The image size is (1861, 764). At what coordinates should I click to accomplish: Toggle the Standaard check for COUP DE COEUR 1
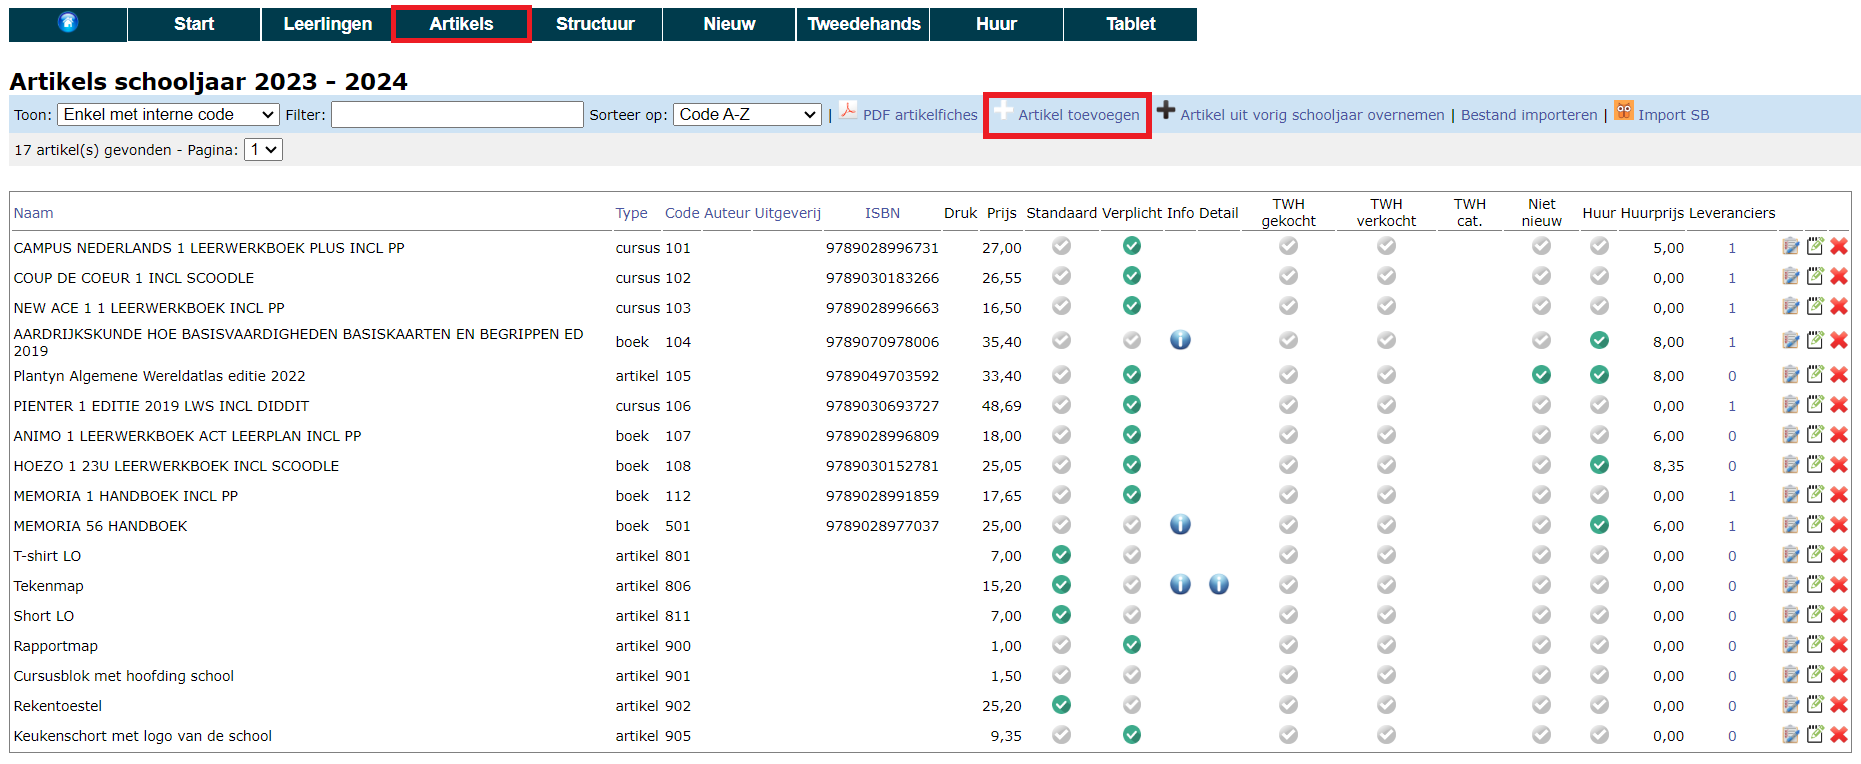pyautogui.click(x=1061, y=275)
